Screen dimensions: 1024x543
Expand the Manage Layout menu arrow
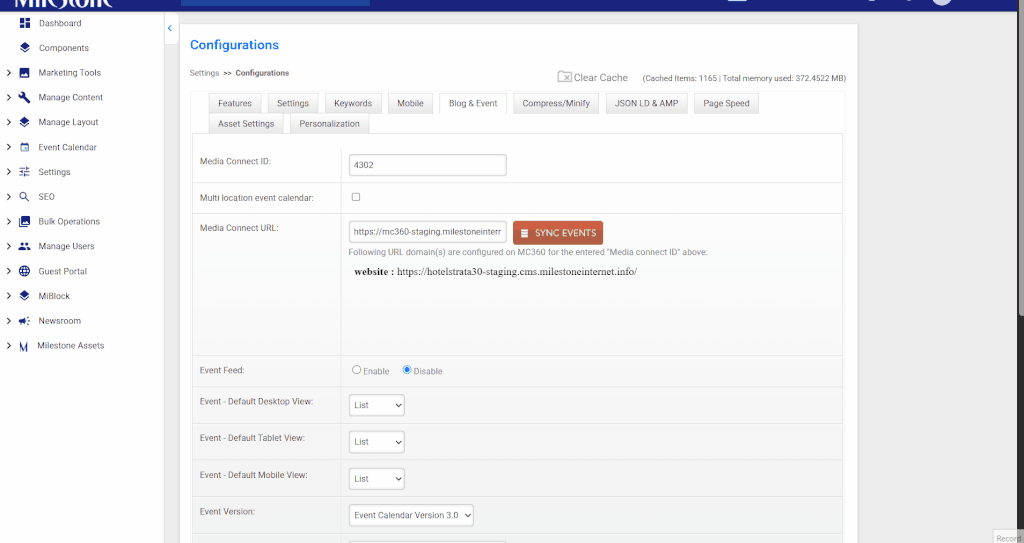tap(8, 122)
